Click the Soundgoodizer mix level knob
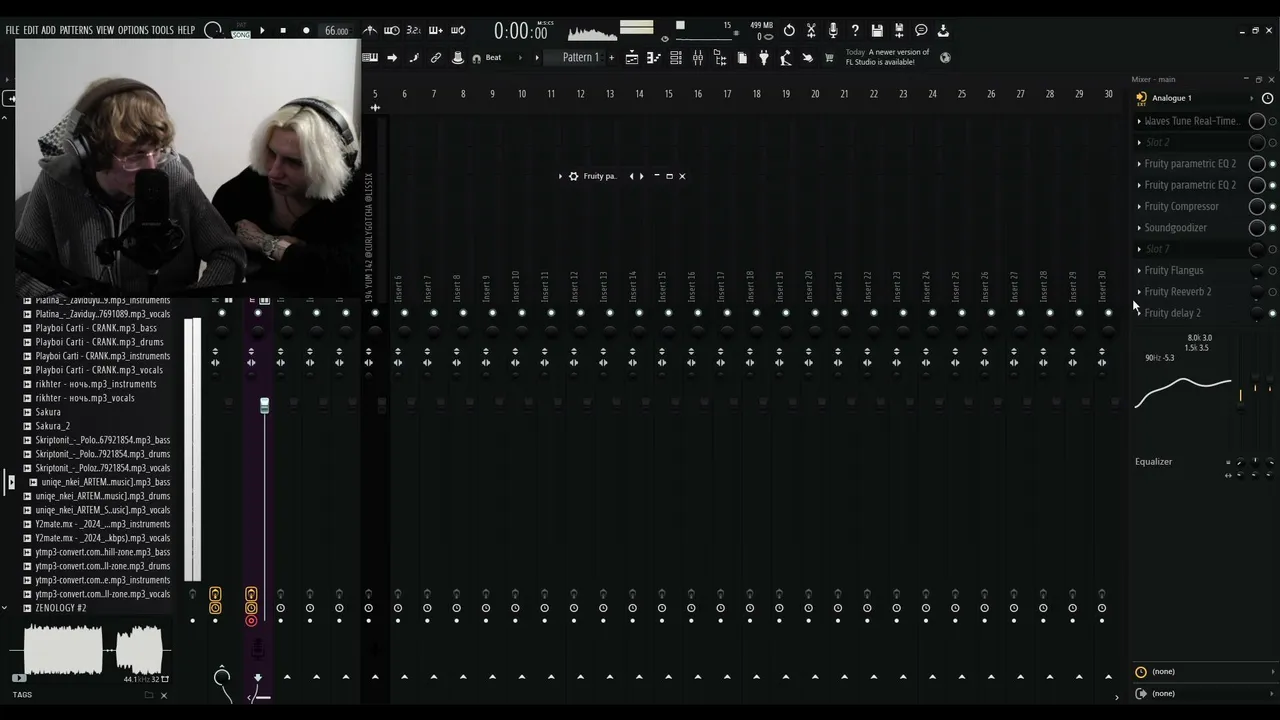 click(1257, 228)
